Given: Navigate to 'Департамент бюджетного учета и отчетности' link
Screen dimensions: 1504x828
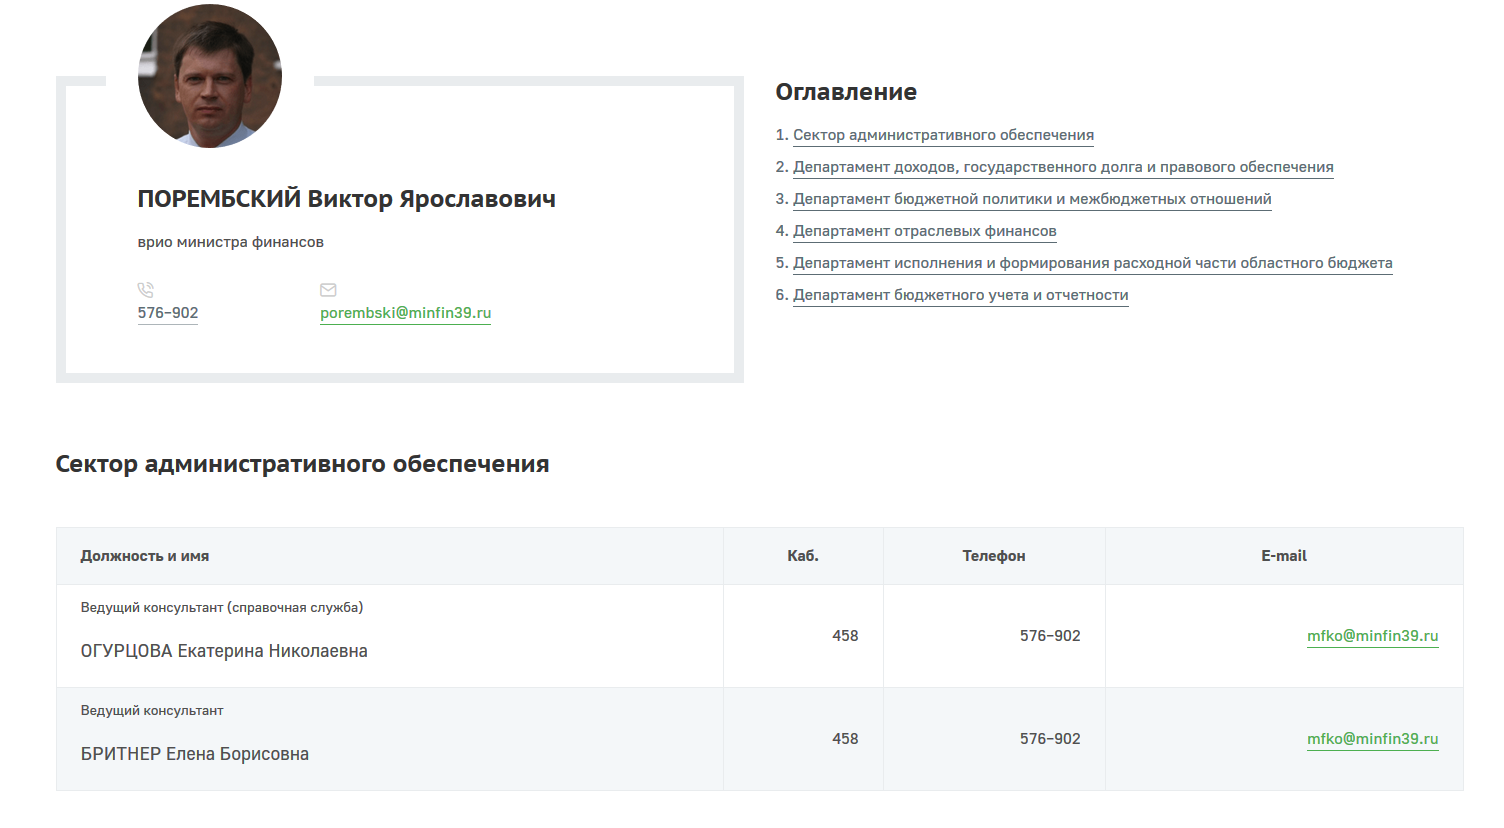Looking at the screenshot, I should pos(960,295).
